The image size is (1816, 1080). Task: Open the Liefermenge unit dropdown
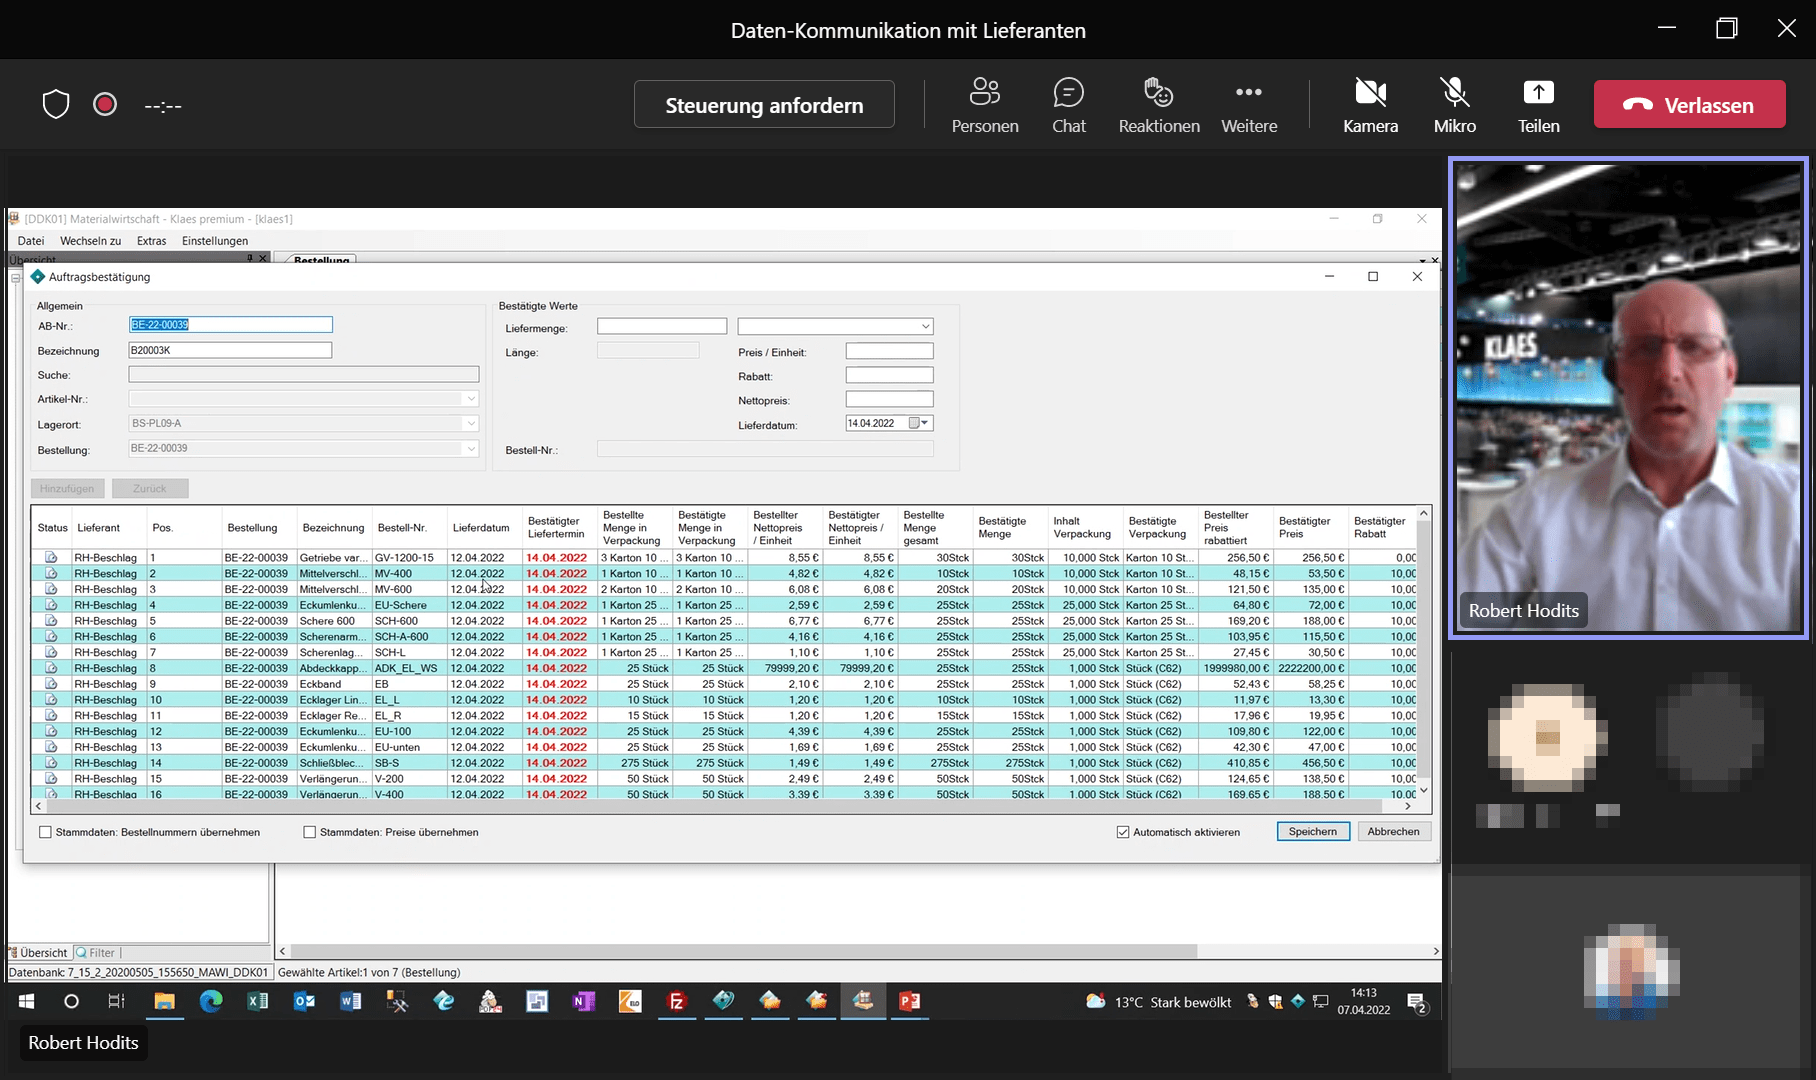pos(925,326)
